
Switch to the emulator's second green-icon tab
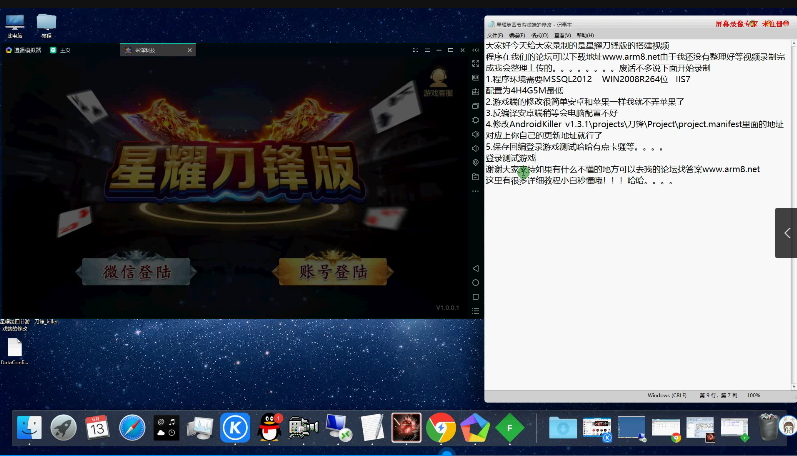pyautogui.click(x=60, y=50)
